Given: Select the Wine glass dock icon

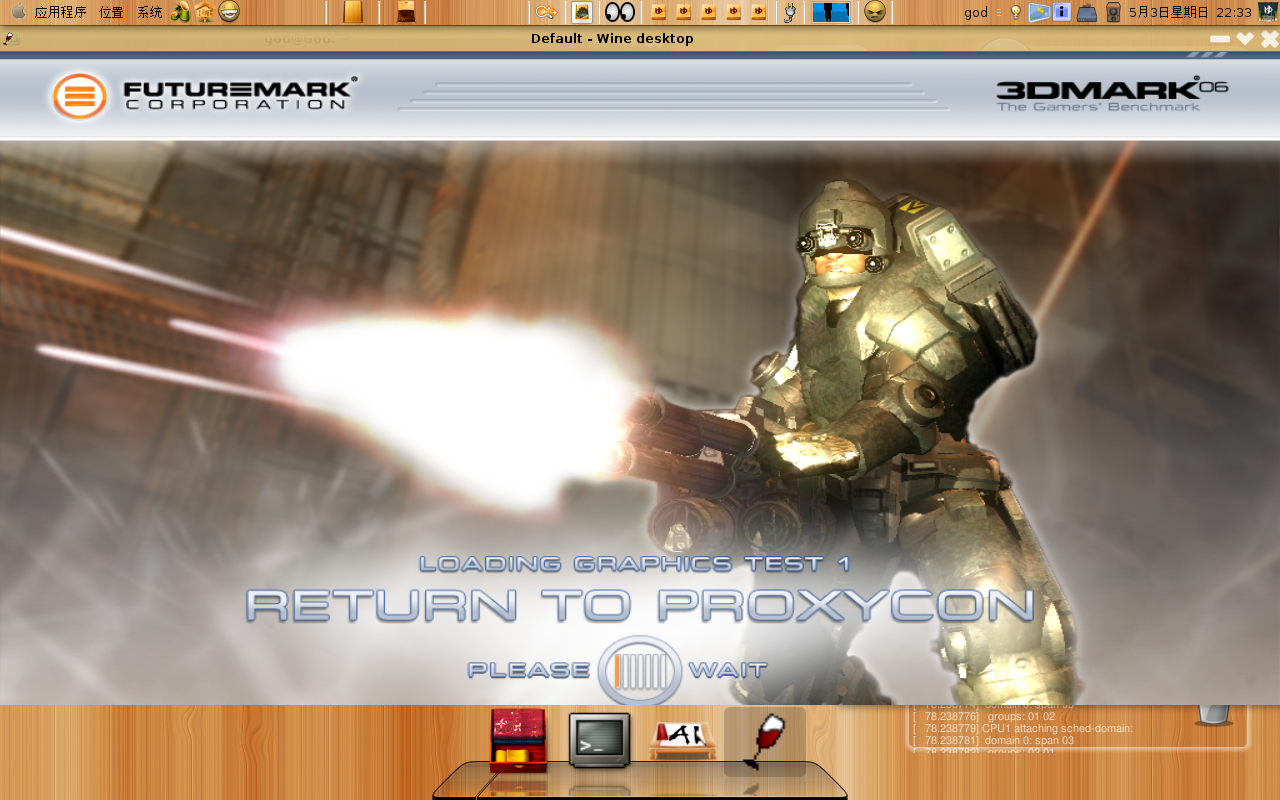Looking at the screenshot, I should (x=765, y=742).
